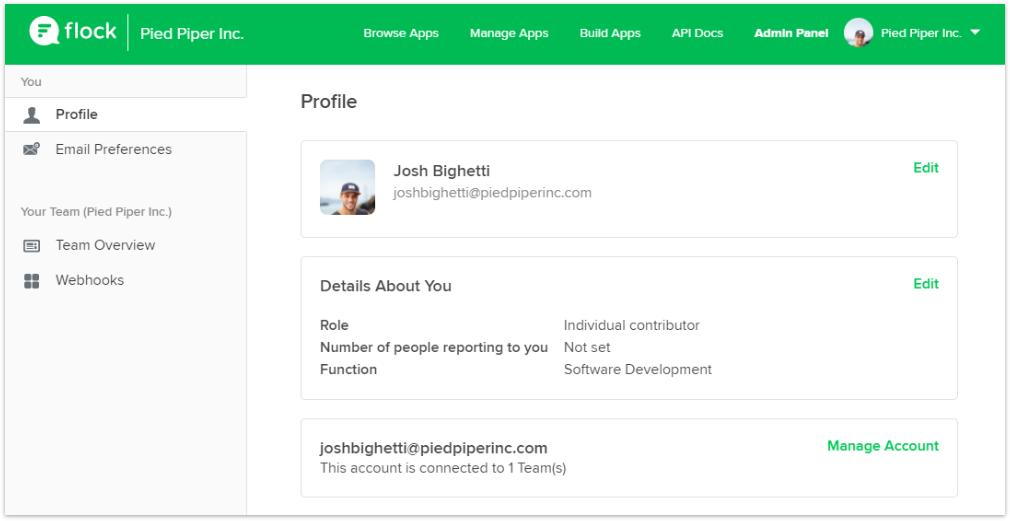Click the Role label
This screenshot has height=521, width=1010.
[x=334, y=326]
